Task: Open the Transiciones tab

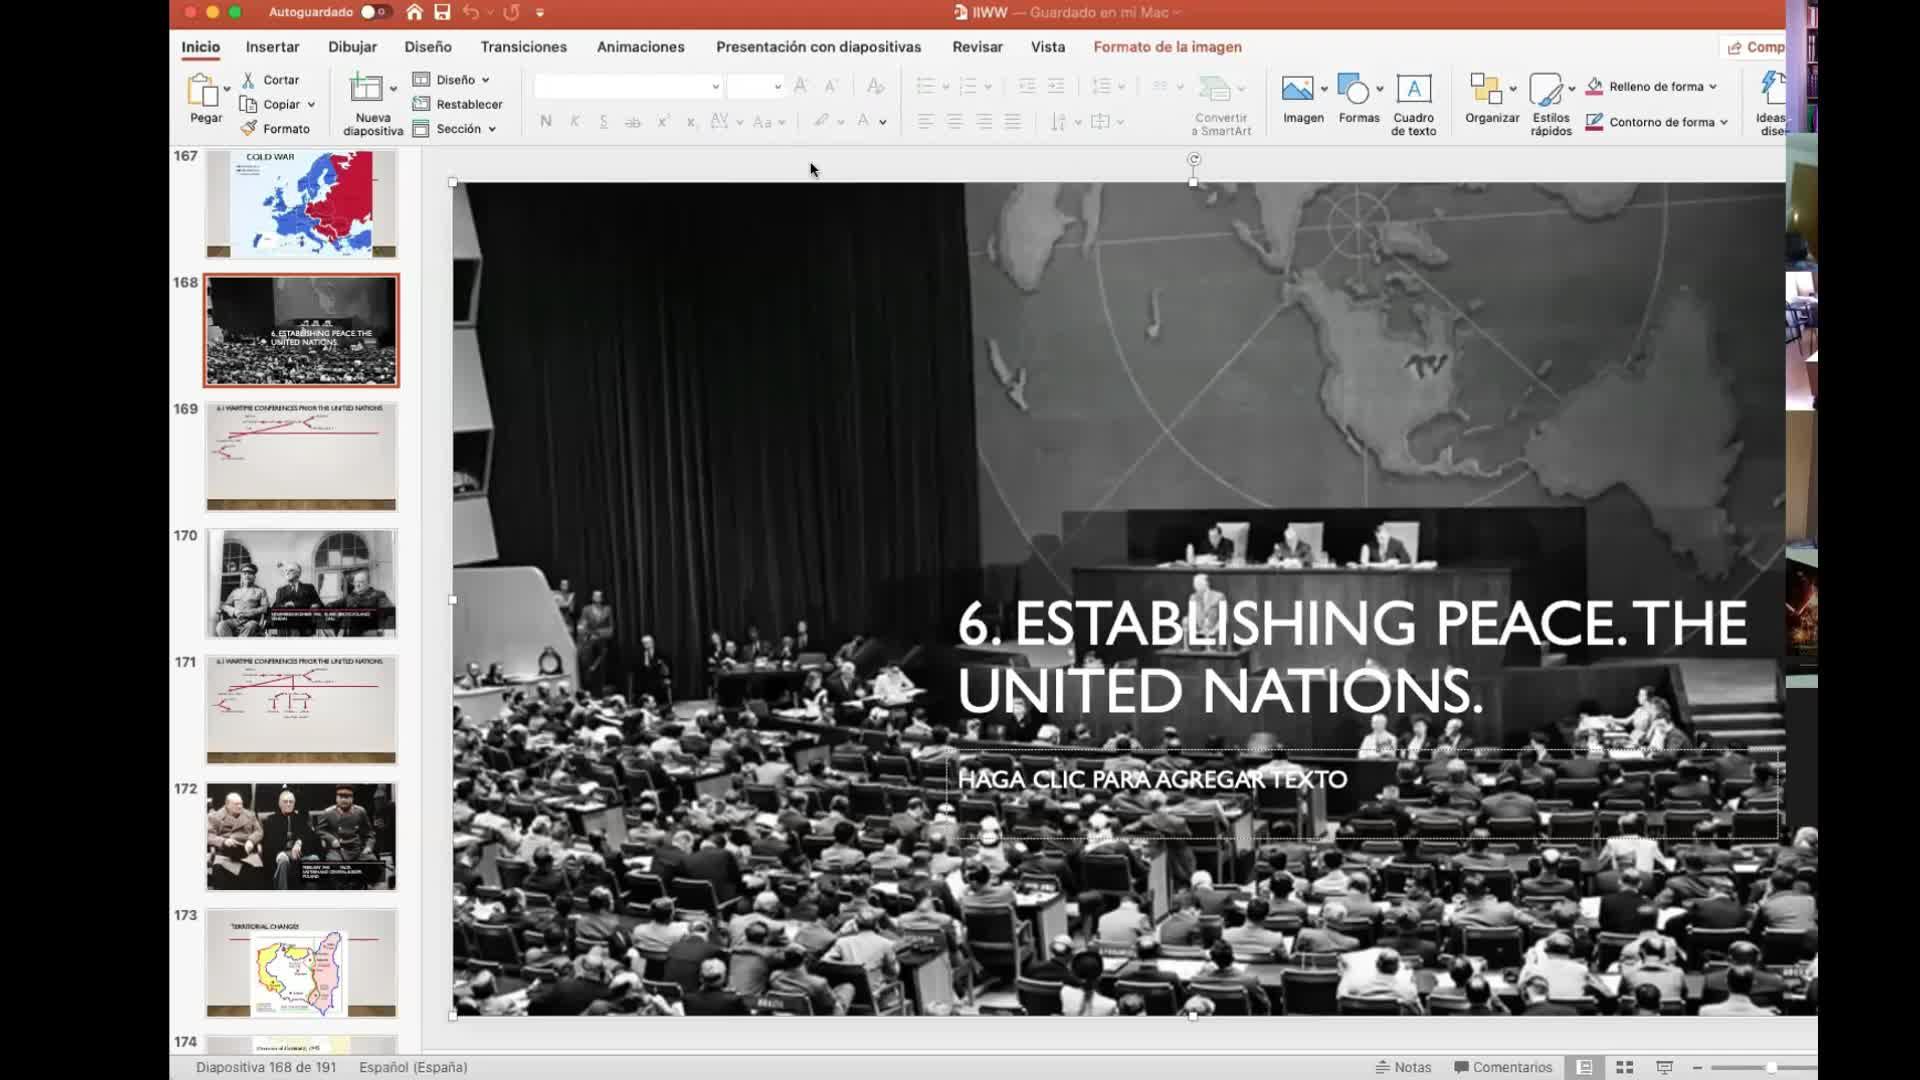Action: coord(523,47)
